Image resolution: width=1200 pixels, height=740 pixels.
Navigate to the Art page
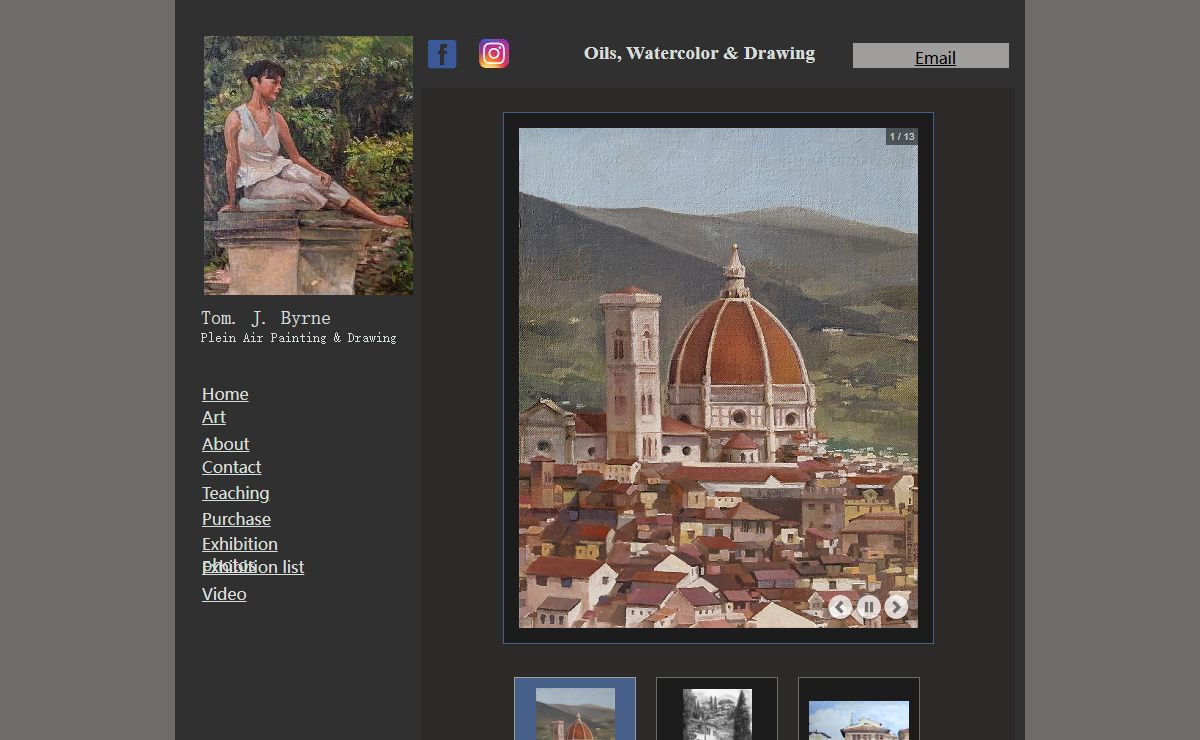point(214,417)
